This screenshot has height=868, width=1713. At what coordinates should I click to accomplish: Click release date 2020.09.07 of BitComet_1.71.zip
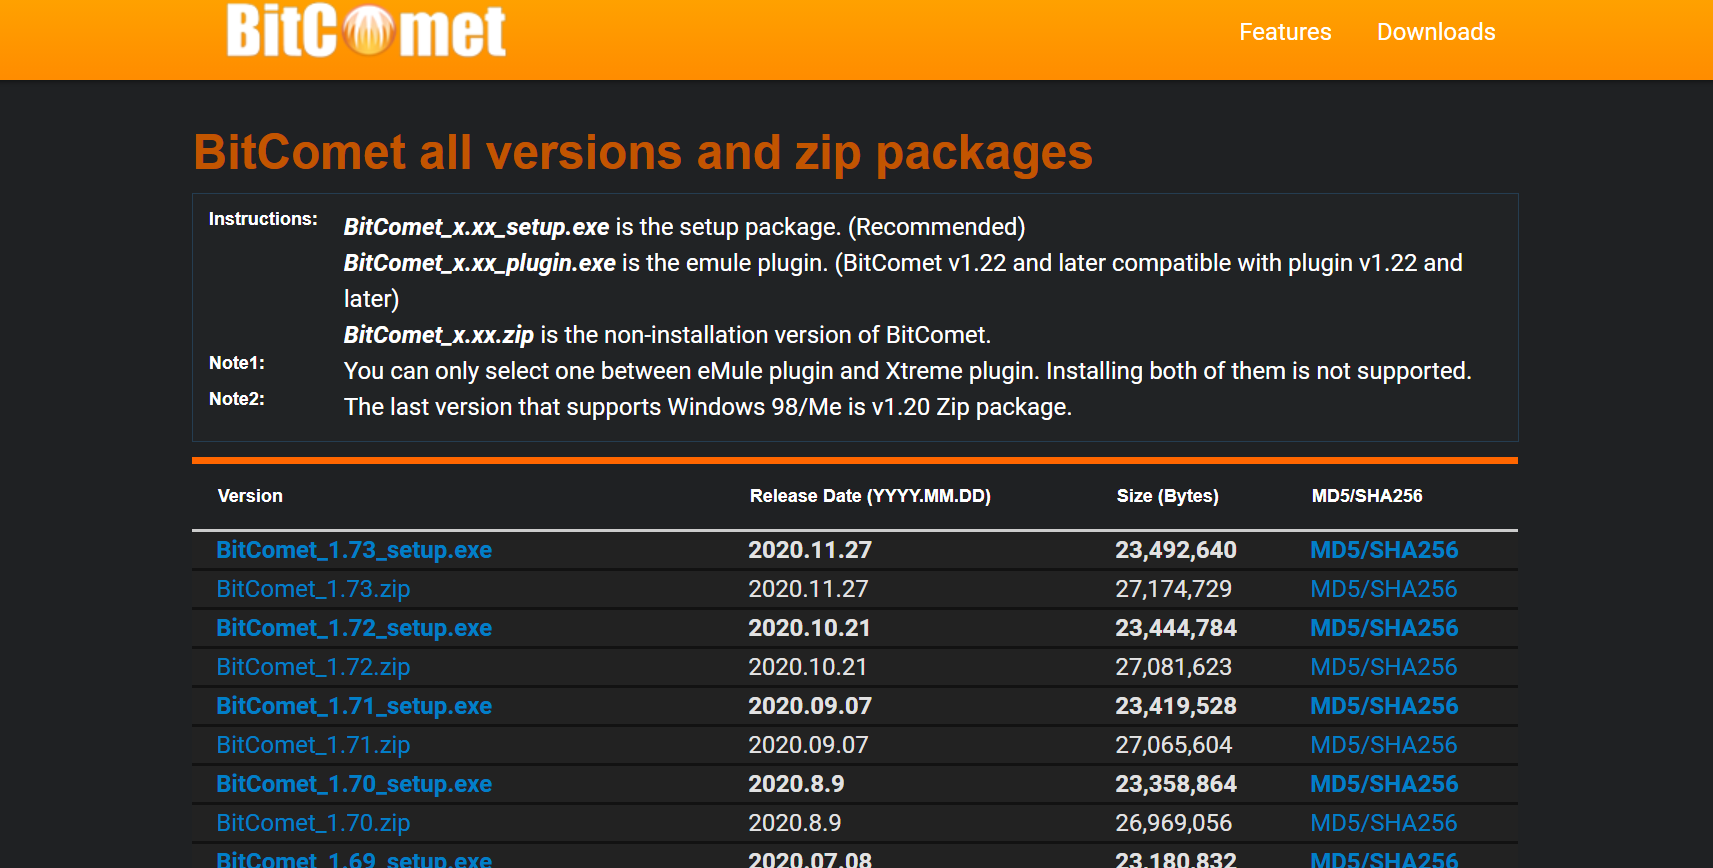coord(808,745)
